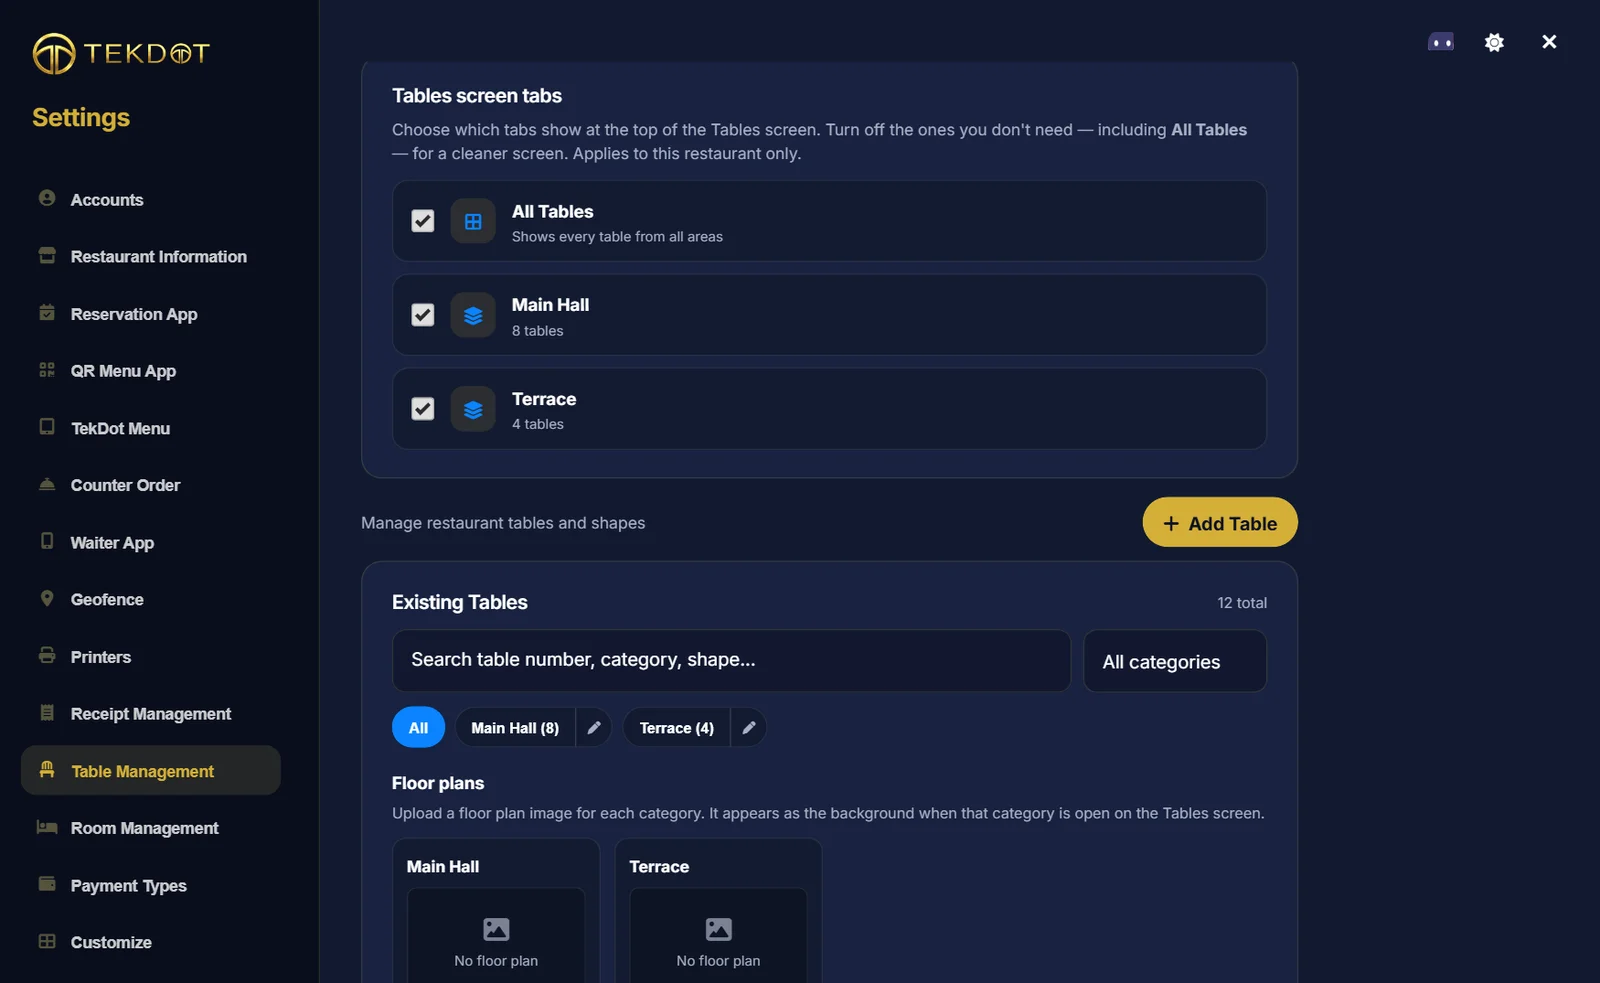Click the "4 tables" text under Terrace
This screenshot has width=1600, height=983.
click(538, 424)
